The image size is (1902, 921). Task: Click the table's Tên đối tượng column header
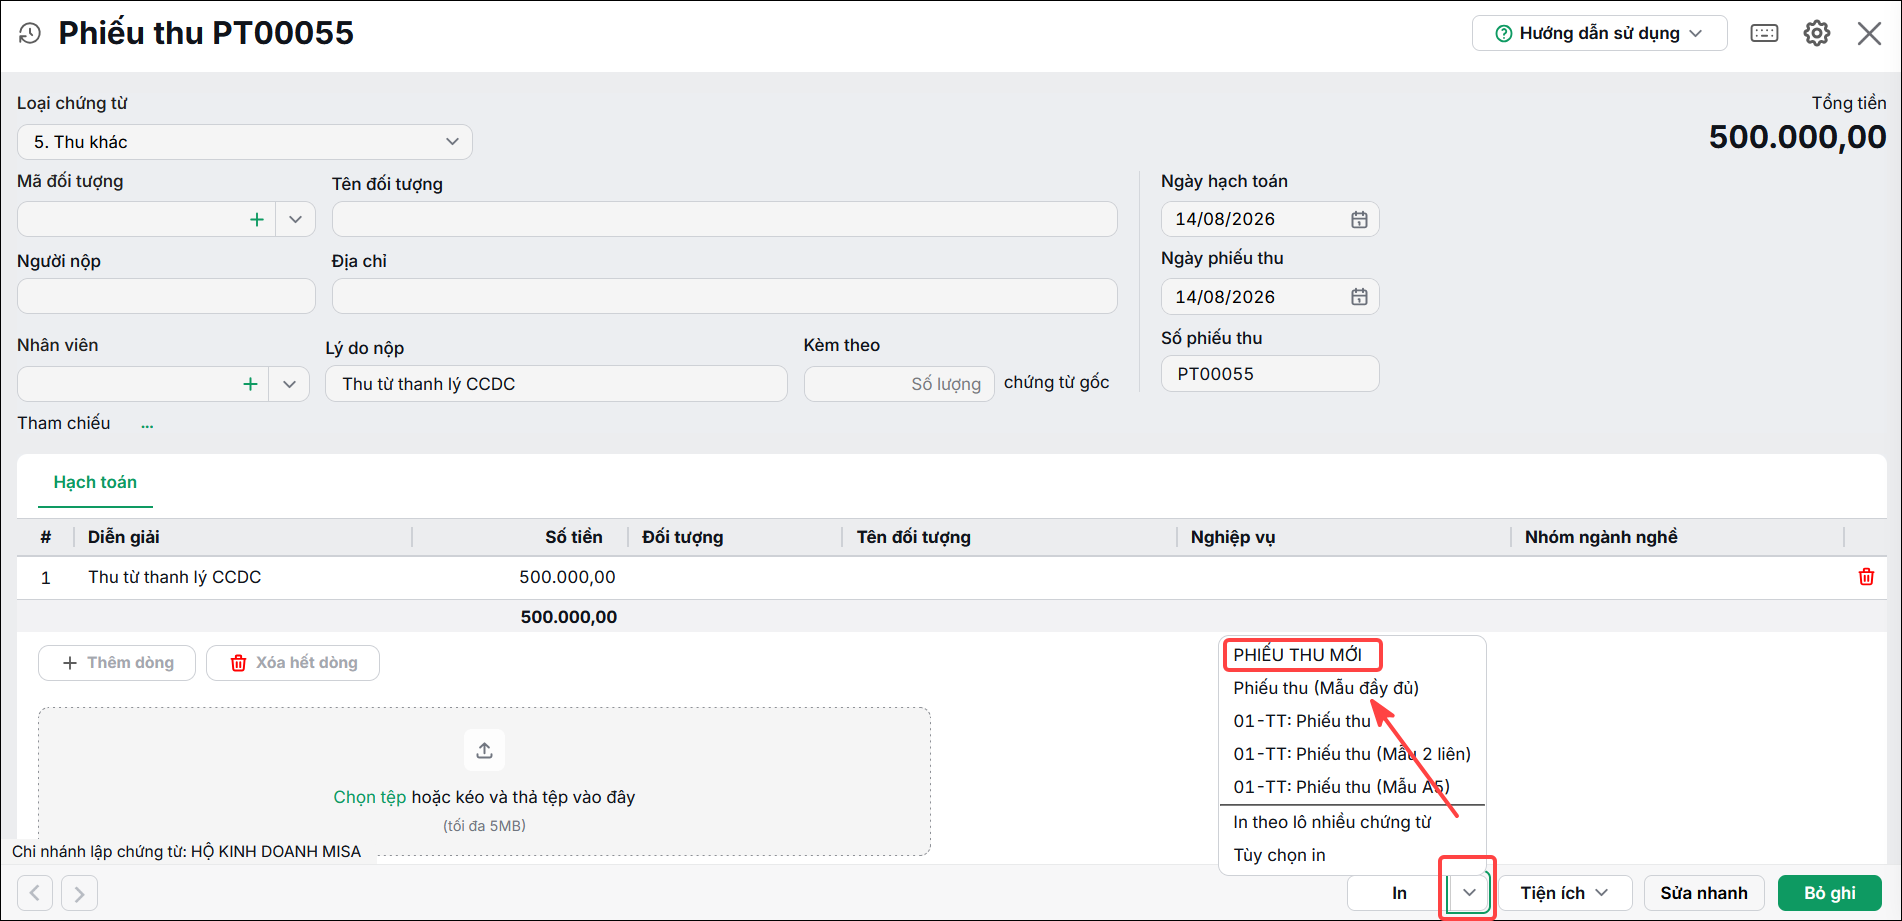(914, 537)
